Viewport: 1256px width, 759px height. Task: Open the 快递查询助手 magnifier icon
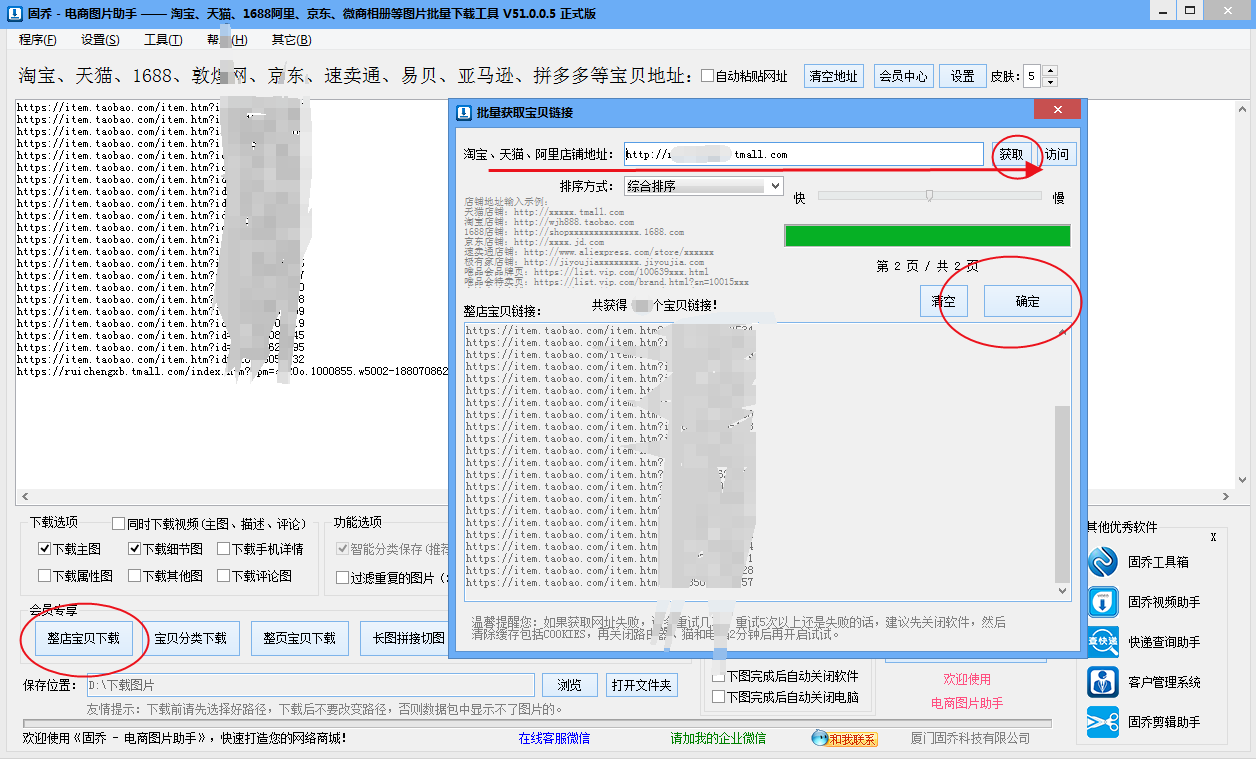1103,642
